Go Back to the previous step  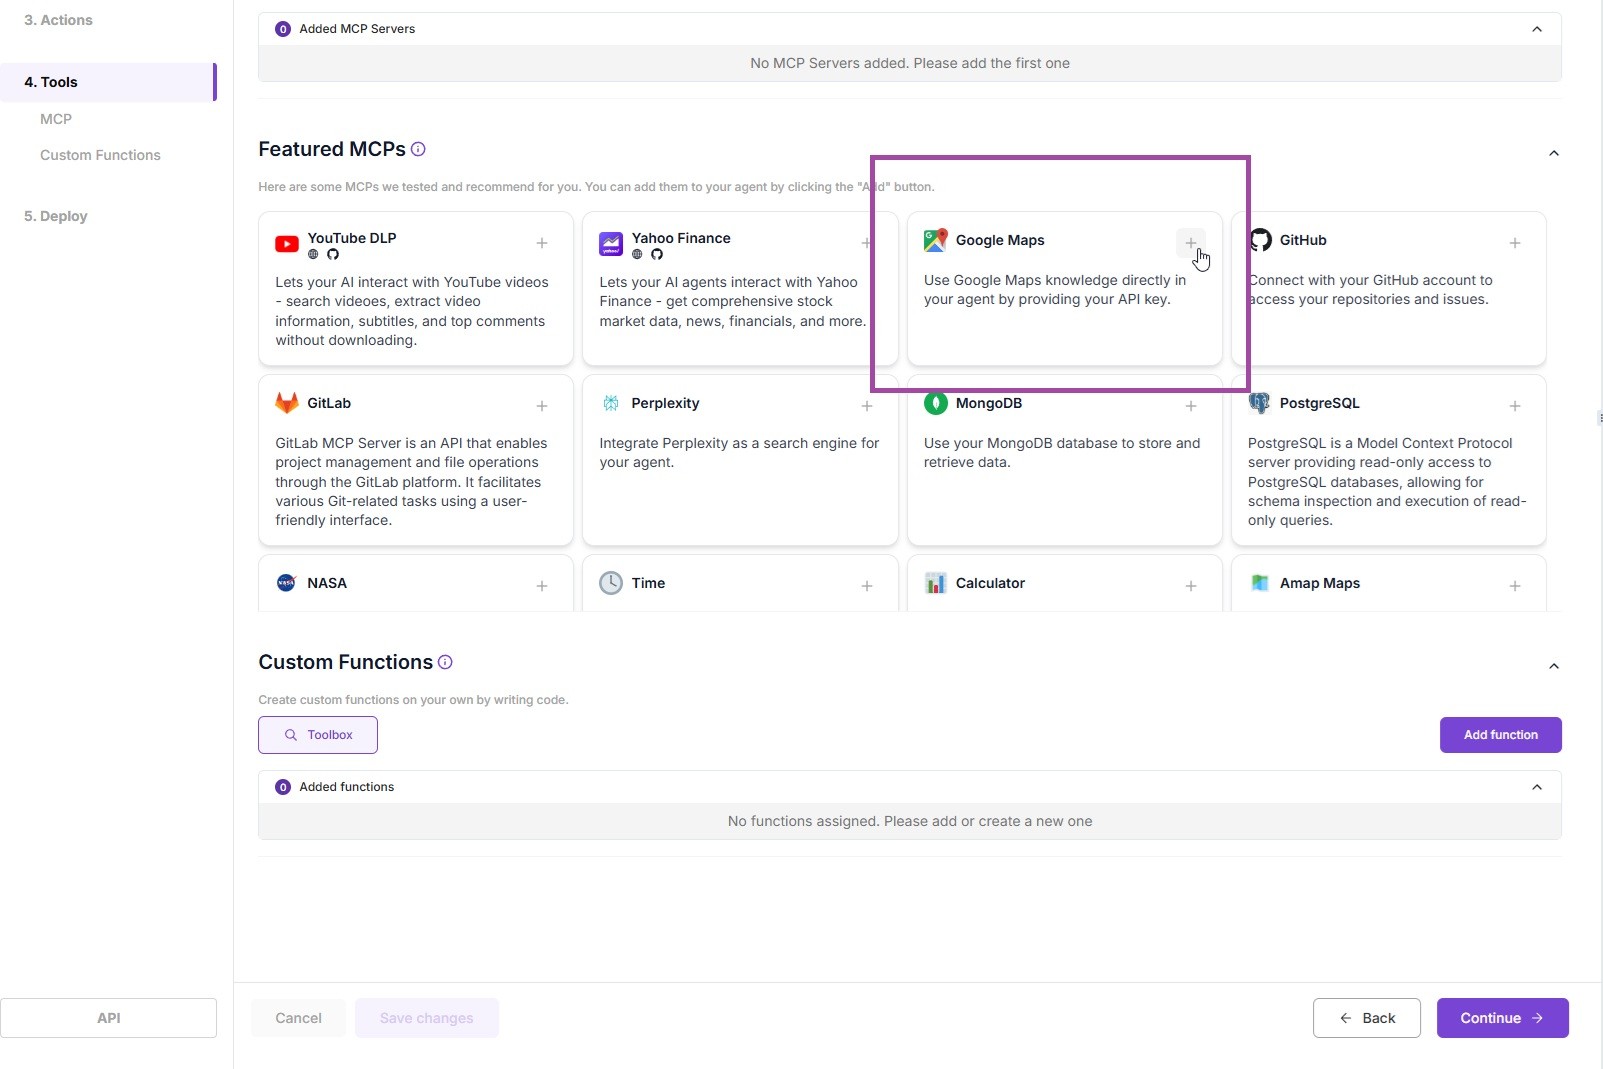[1367, 1018]
